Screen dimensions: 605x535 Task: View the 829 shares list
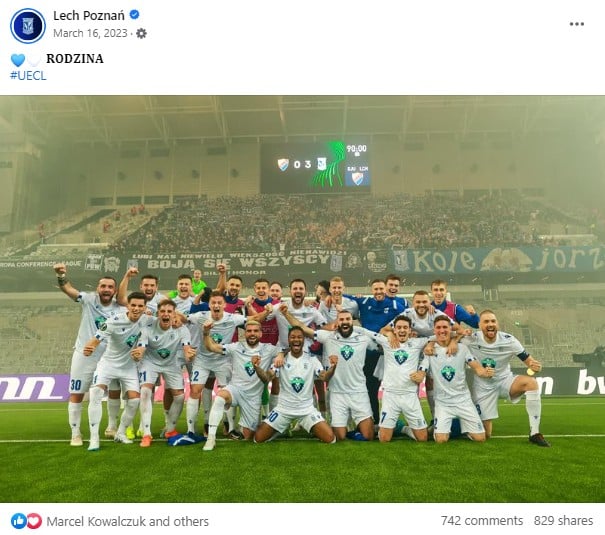(x=563, y=521)
